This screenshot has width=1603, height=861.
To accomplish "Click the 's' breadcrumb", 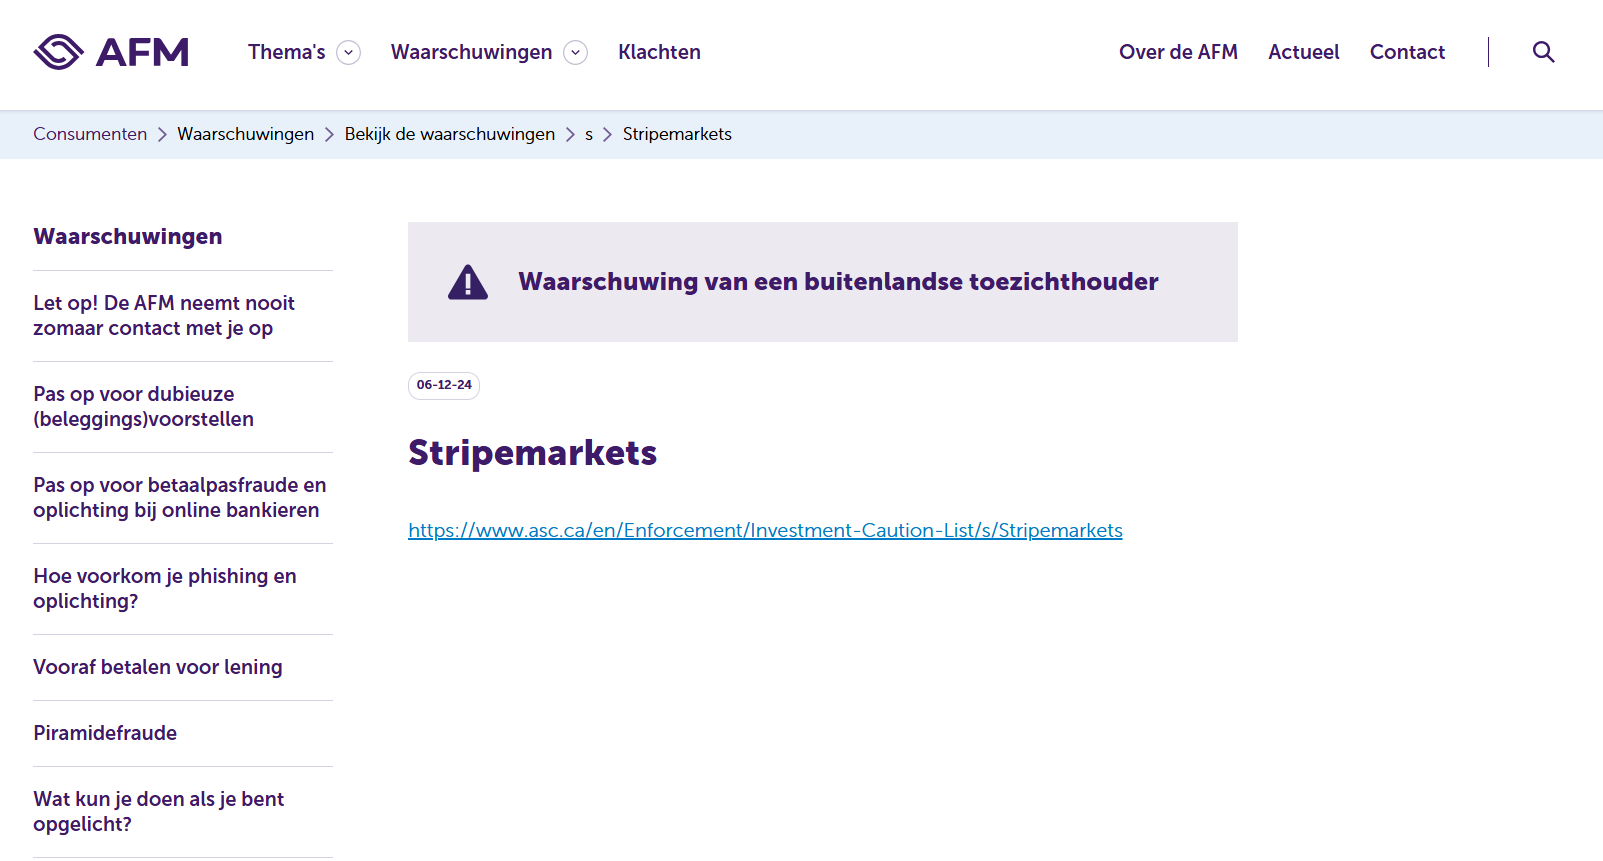I will (589, 134).
